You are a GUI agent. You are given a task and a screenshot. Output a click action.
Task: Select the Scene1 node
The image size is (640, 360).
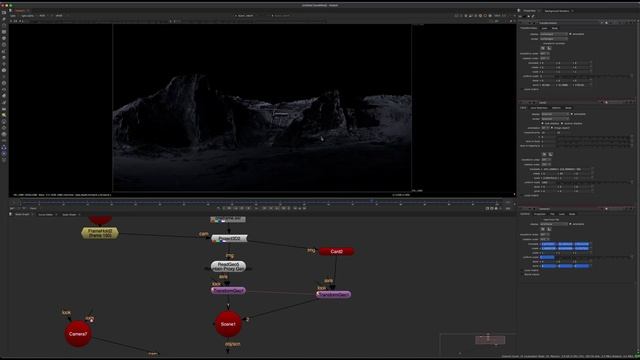coord(228,324)
